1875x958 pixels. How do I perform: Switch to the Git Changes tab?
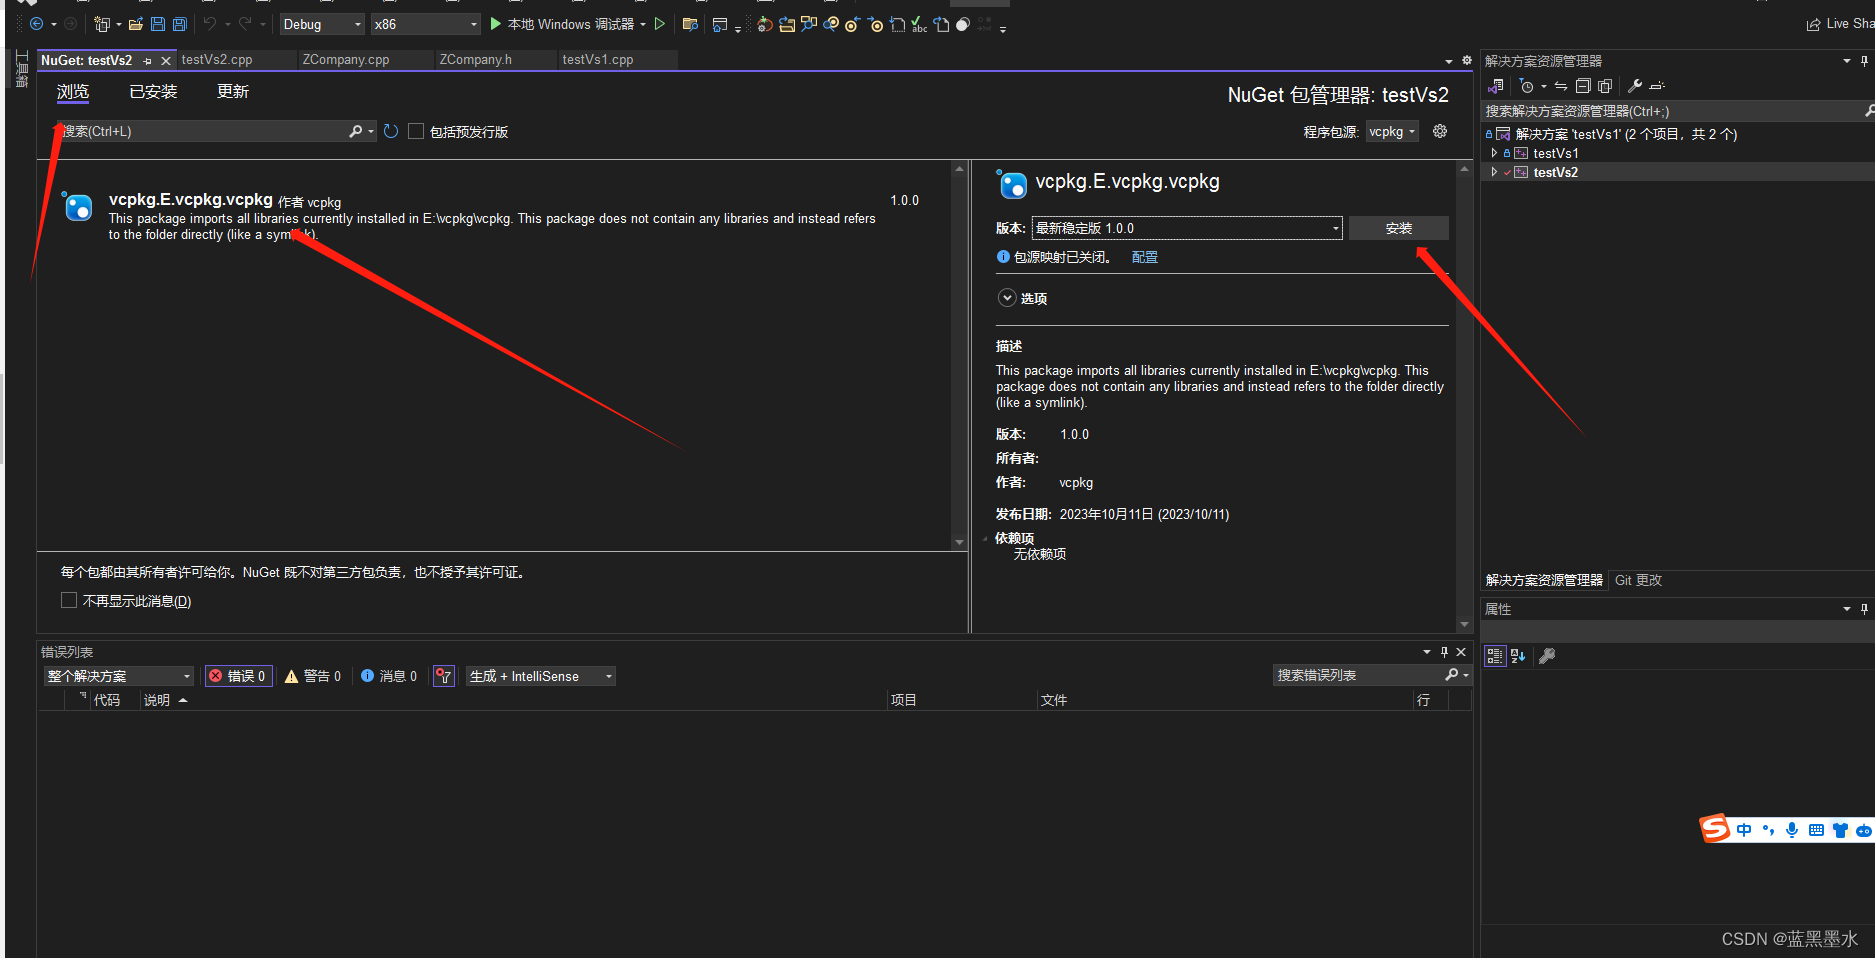1638,580
